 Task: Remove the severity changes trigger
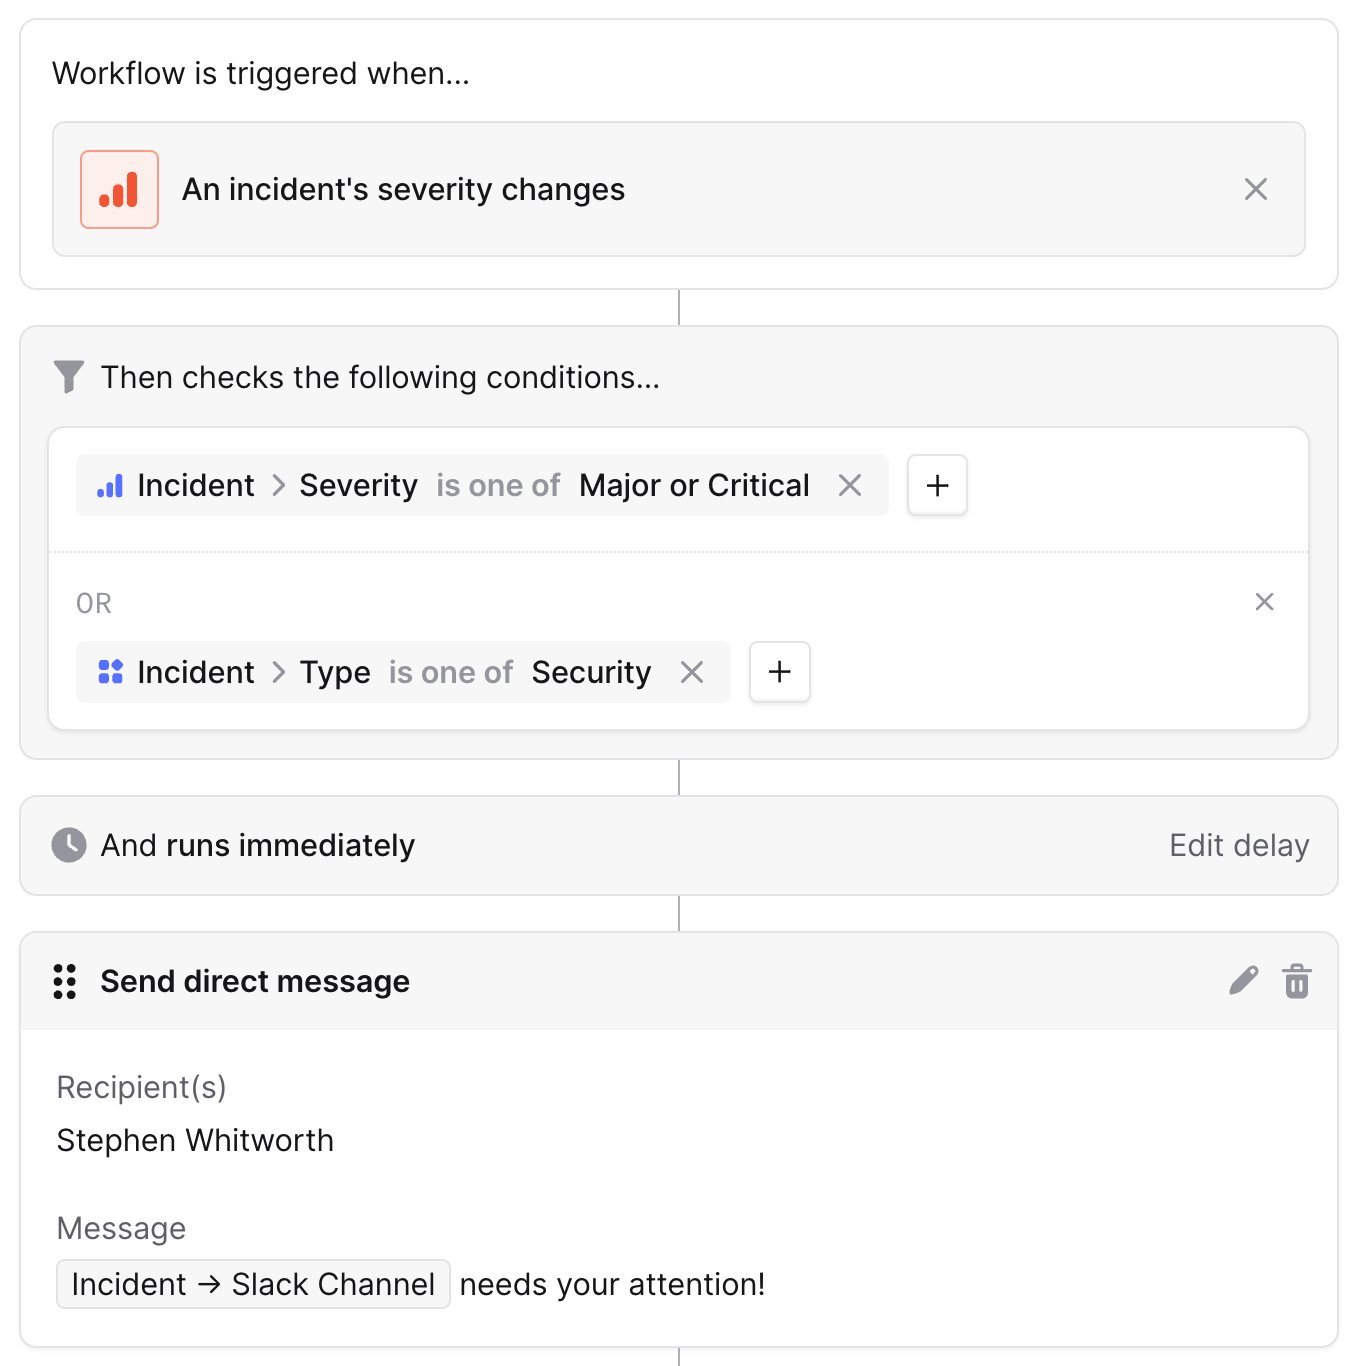pyautogui.click(x=1255, y=189)
